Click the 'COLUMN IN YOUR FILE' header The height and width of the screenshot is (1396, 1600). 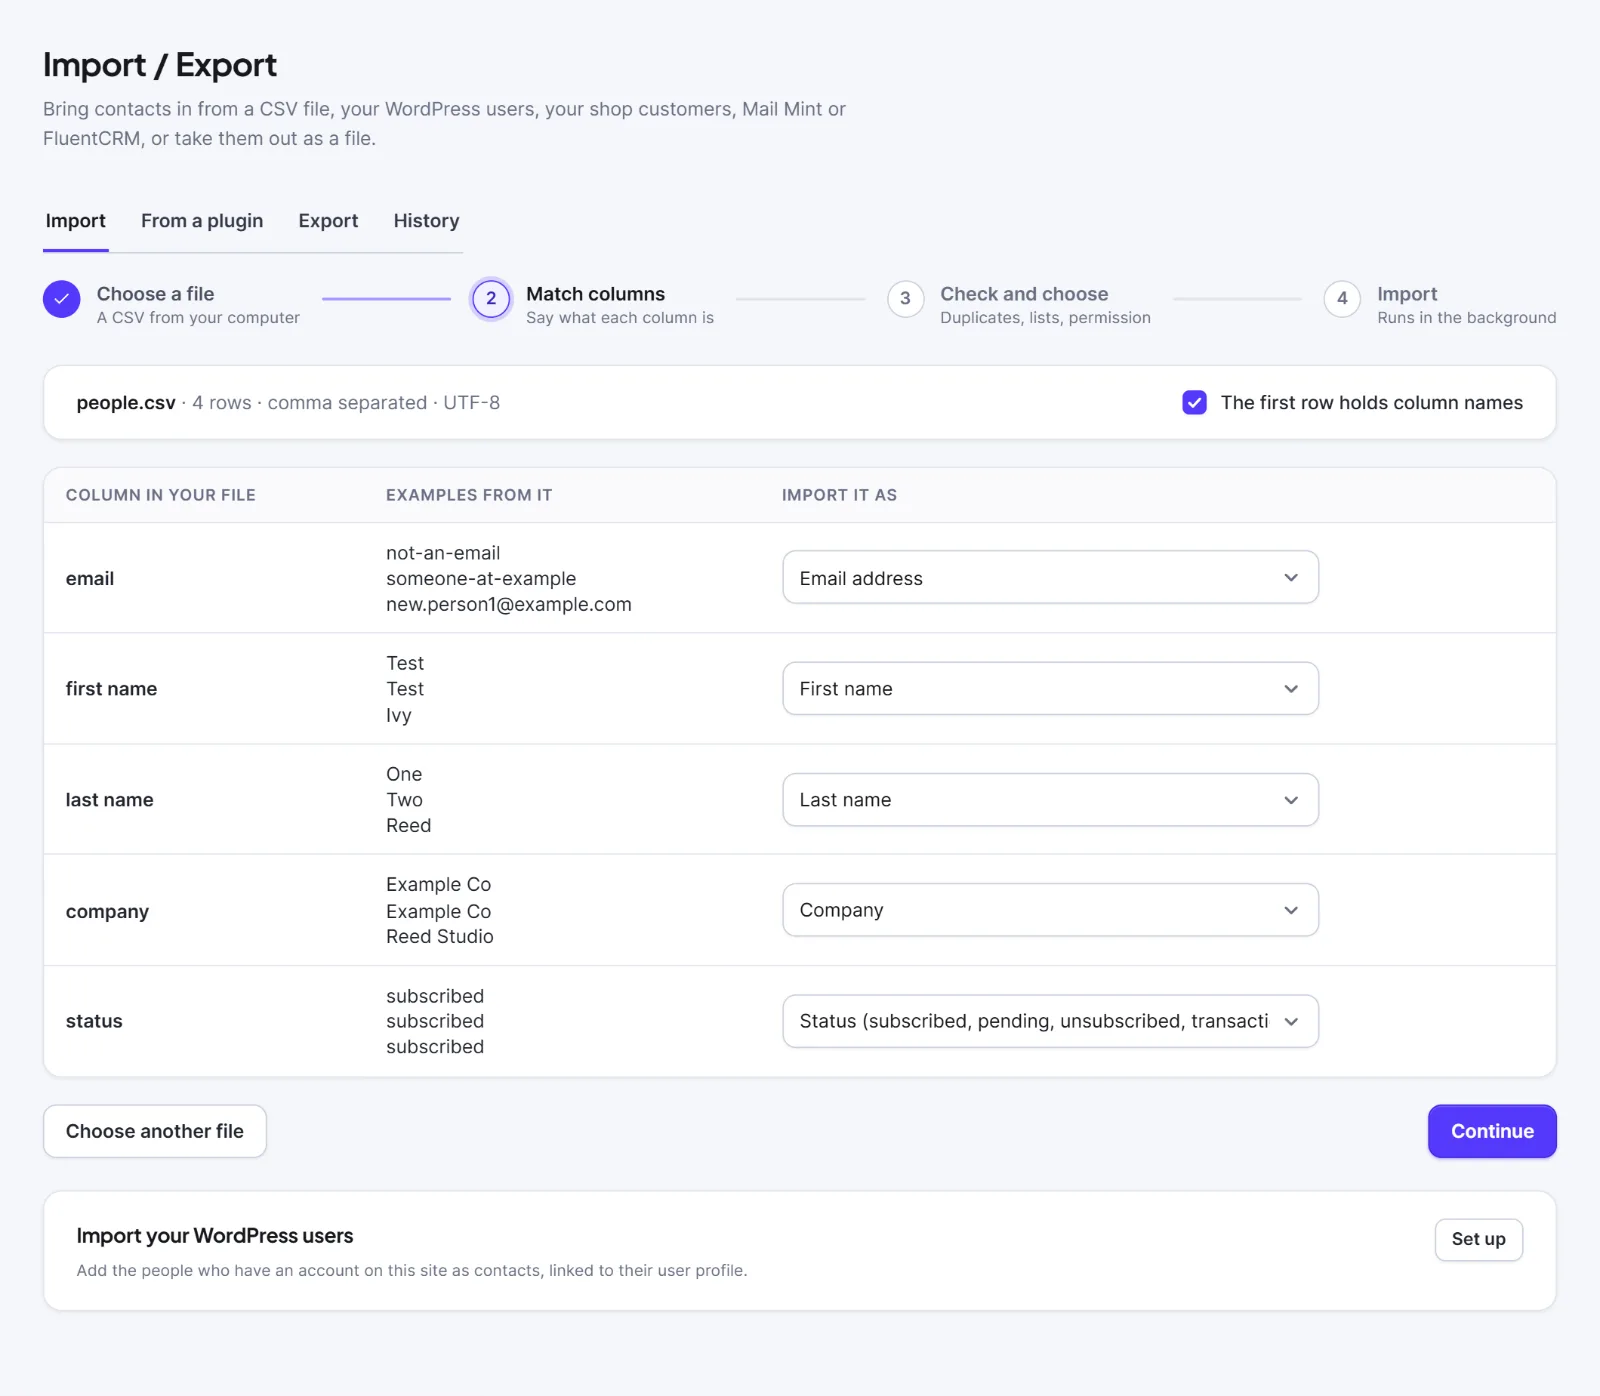point(161,495)
